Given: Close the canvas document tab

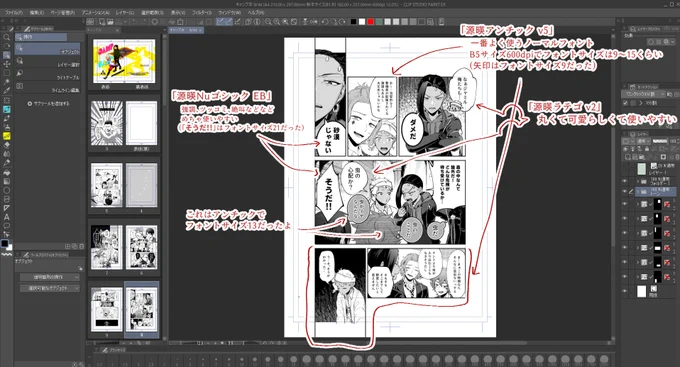Looking at the screenshot, I should [x=201, y=30].
